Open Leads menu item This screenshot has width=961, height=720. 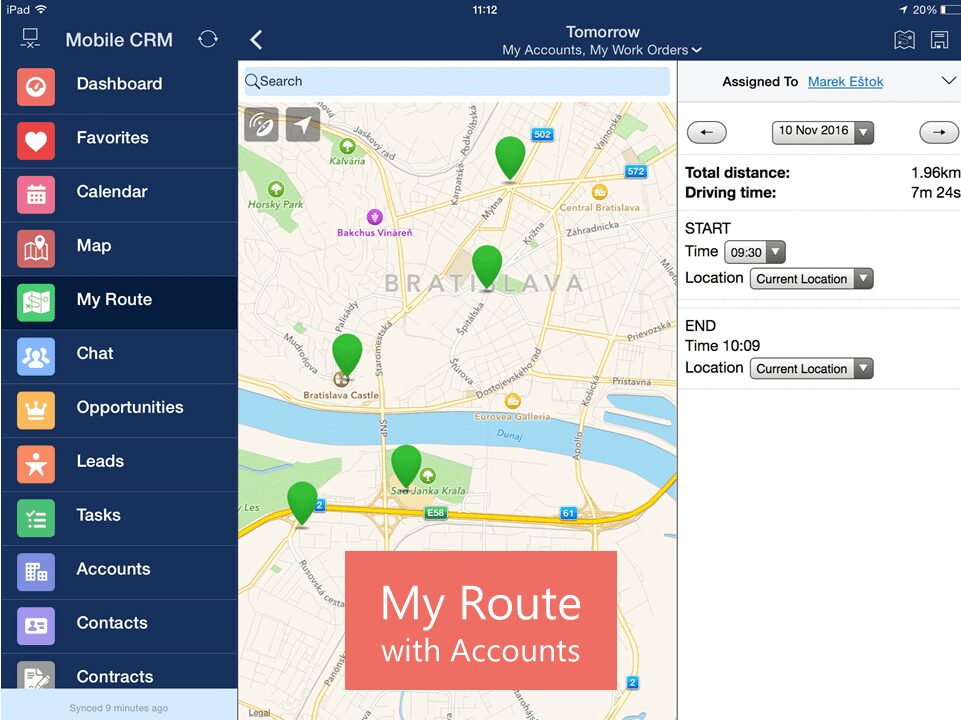coord(119,464)
